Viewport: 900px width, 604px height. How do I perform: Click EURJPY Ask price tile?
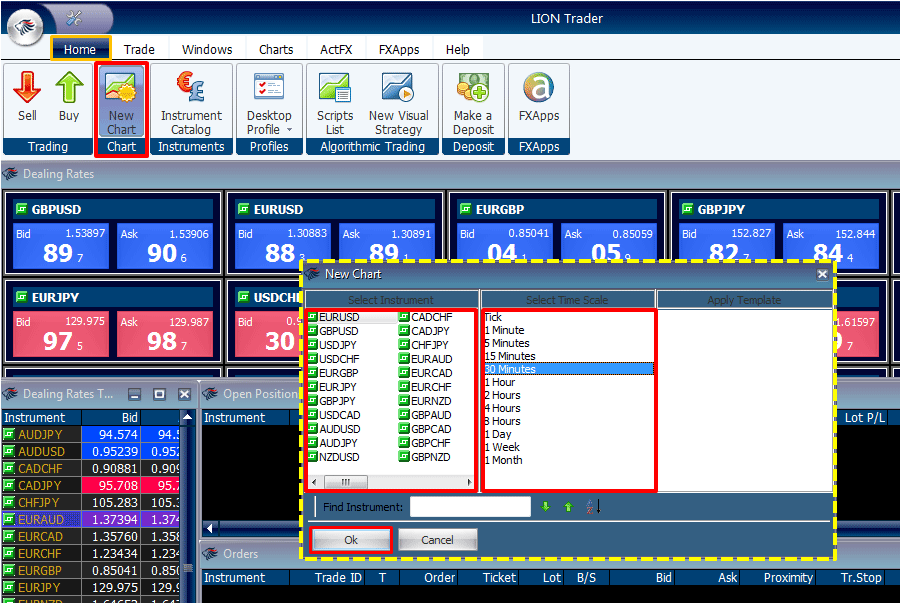pyautogui.click(x=165, y=334)
